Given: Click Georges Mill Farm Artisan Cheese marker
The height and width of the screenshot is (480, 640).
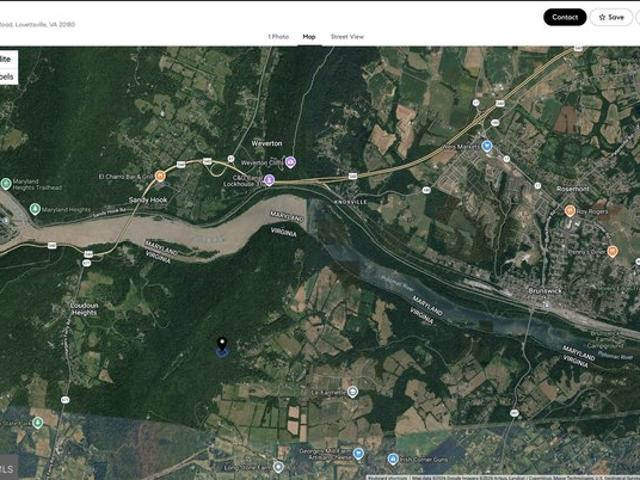Looking at the screenshot, I should [x=358, y=453].
